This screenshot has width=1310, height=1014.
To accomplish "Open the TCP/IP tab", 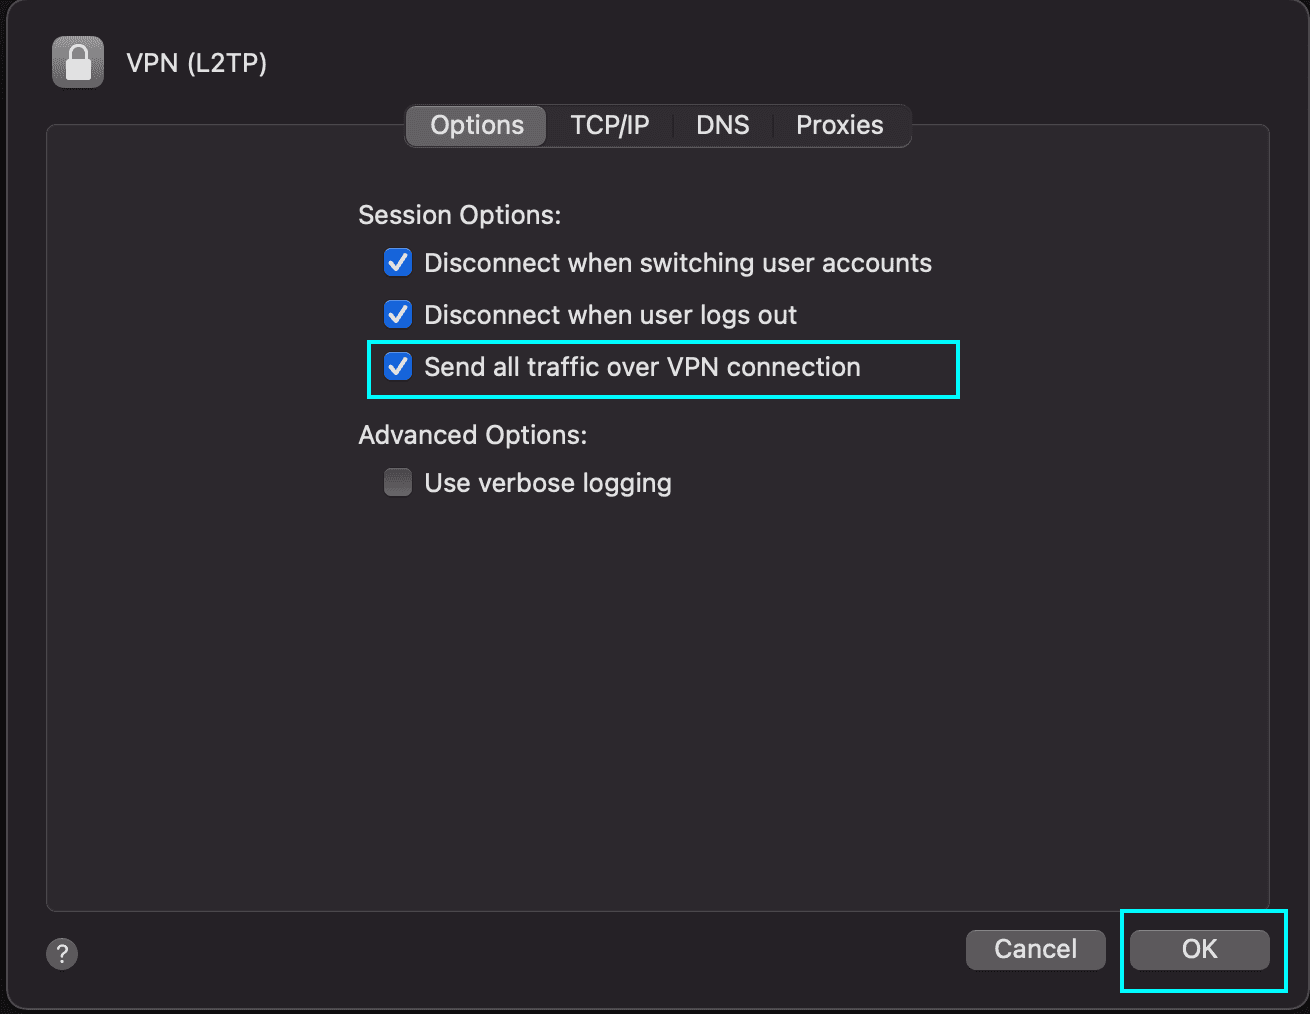I will click(610, 125).
